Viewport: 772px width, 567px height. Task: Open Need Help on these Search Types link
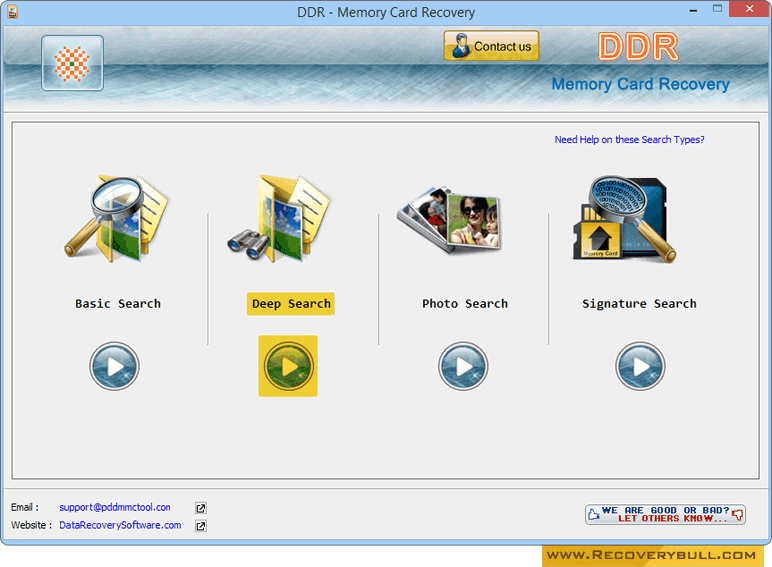629,139
